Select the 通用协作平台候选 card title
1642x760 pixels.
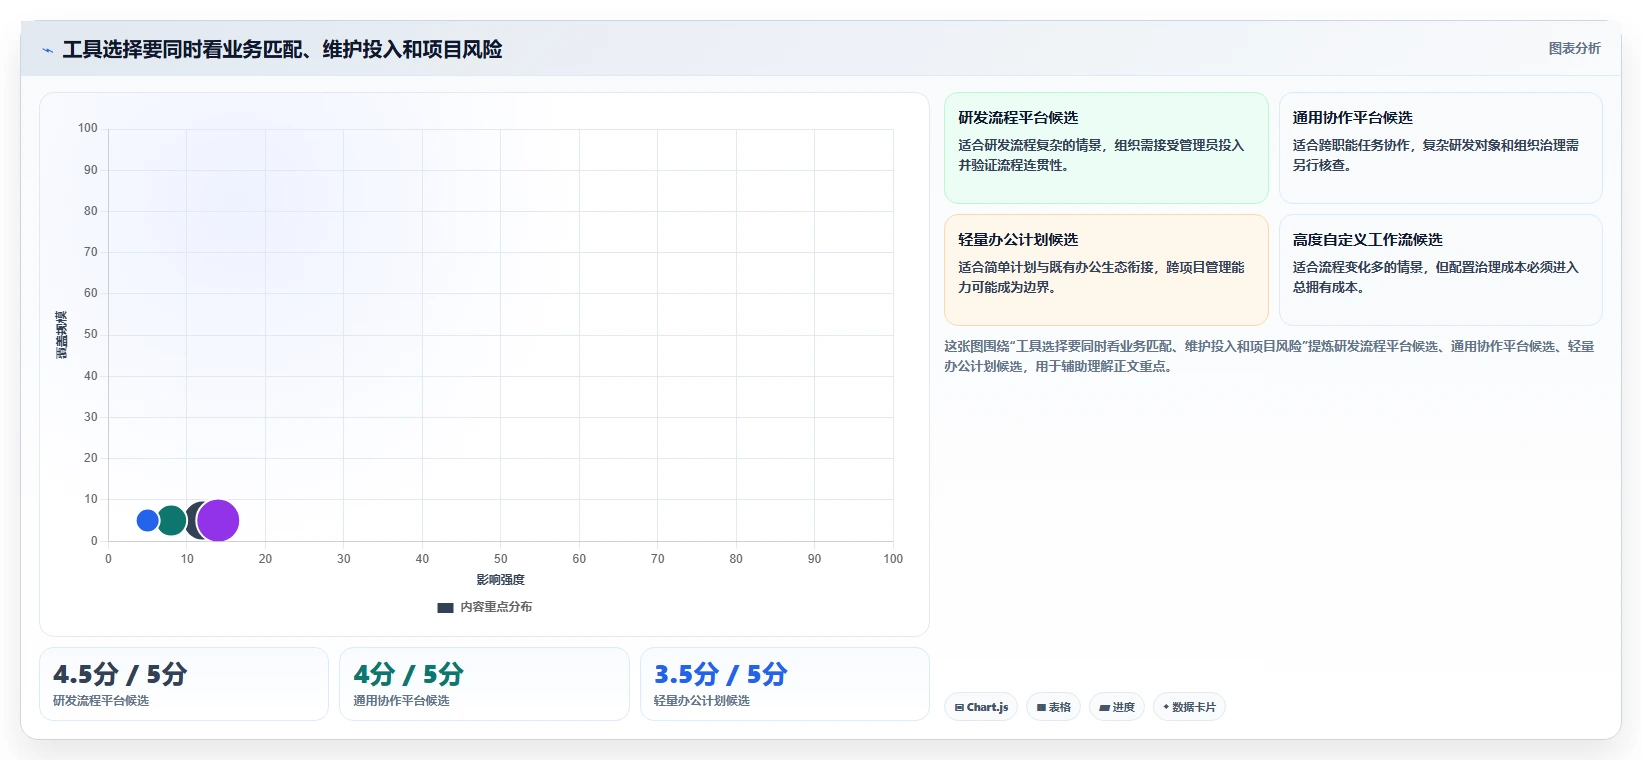point(1352,118)
